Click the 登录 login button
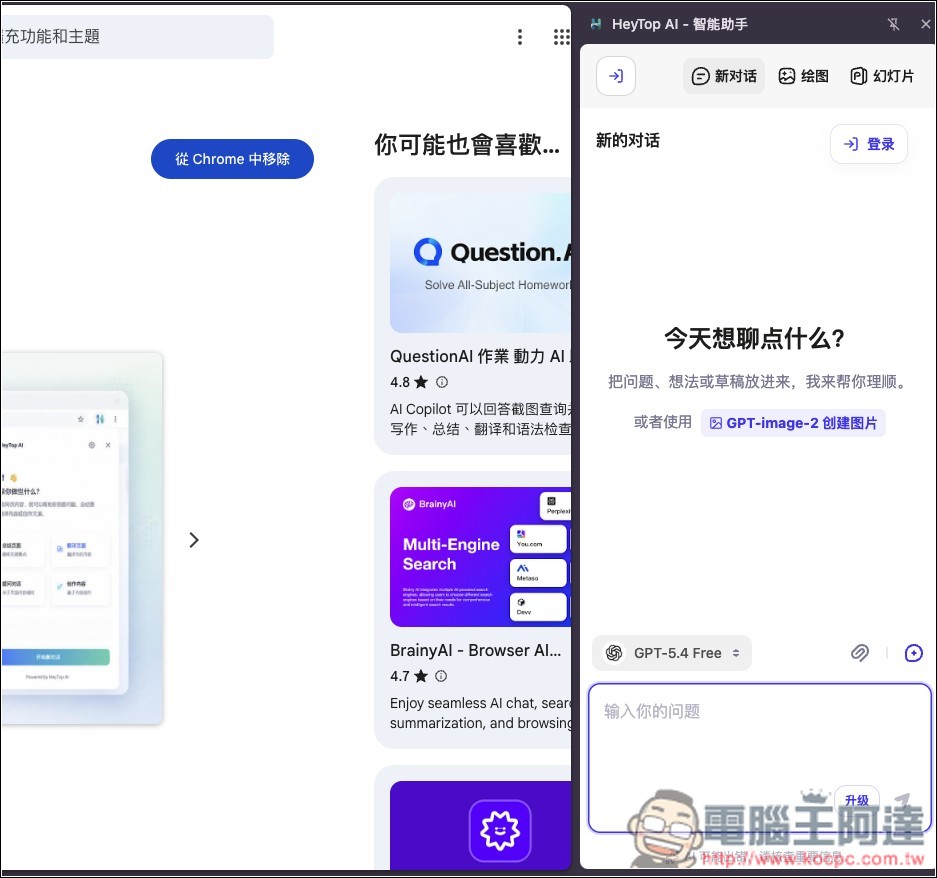 click(869, 144)
